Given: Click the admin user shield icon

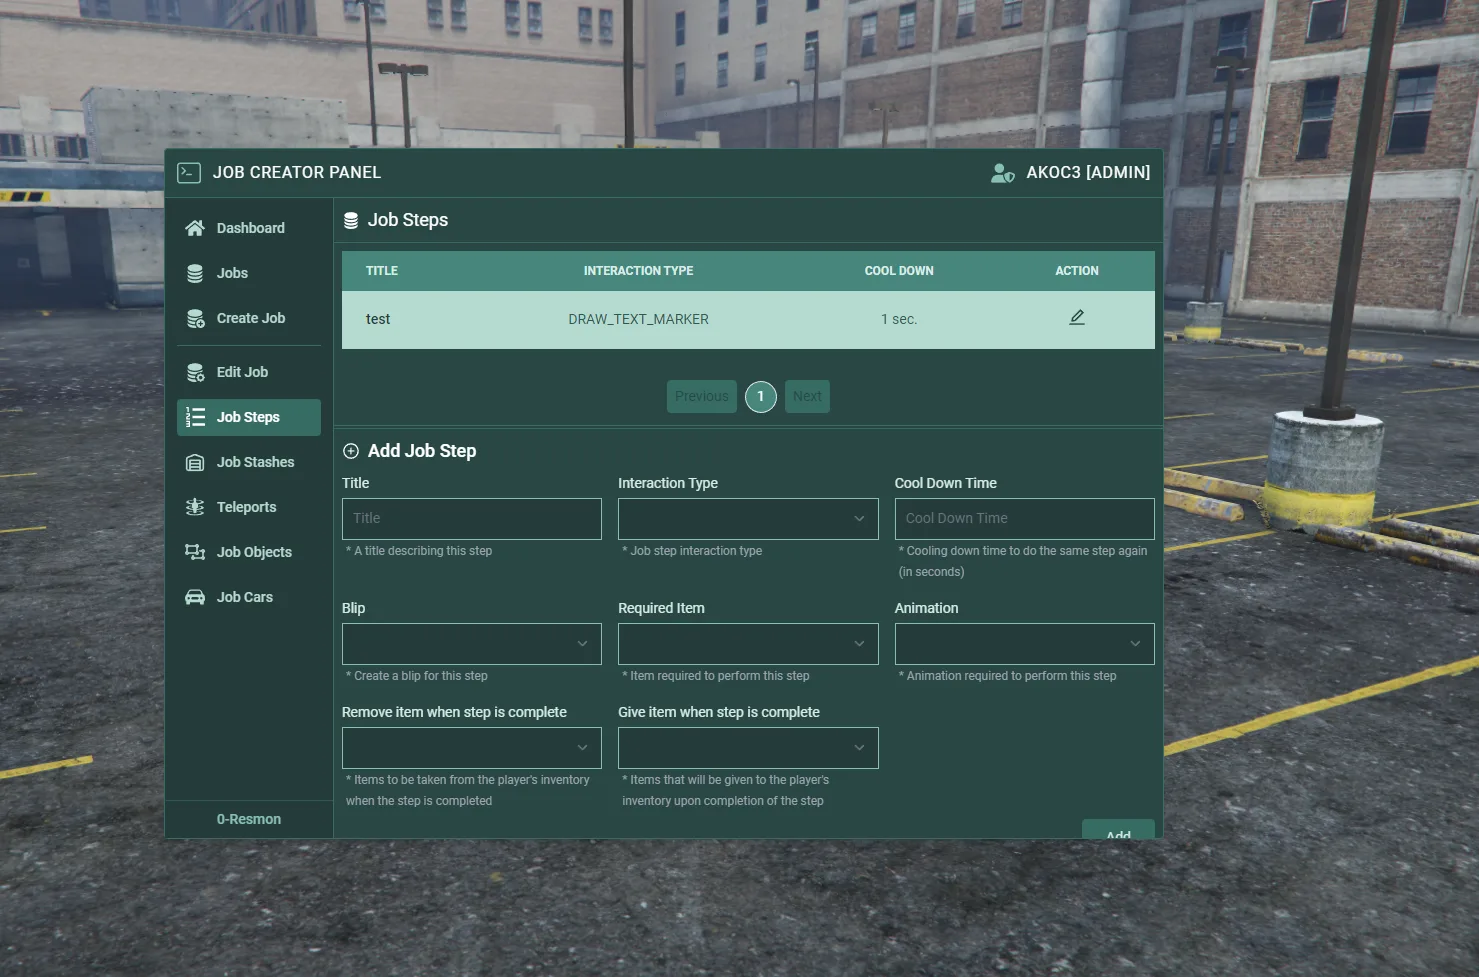Looking at the screenshot, I should tap(1002, 173).
